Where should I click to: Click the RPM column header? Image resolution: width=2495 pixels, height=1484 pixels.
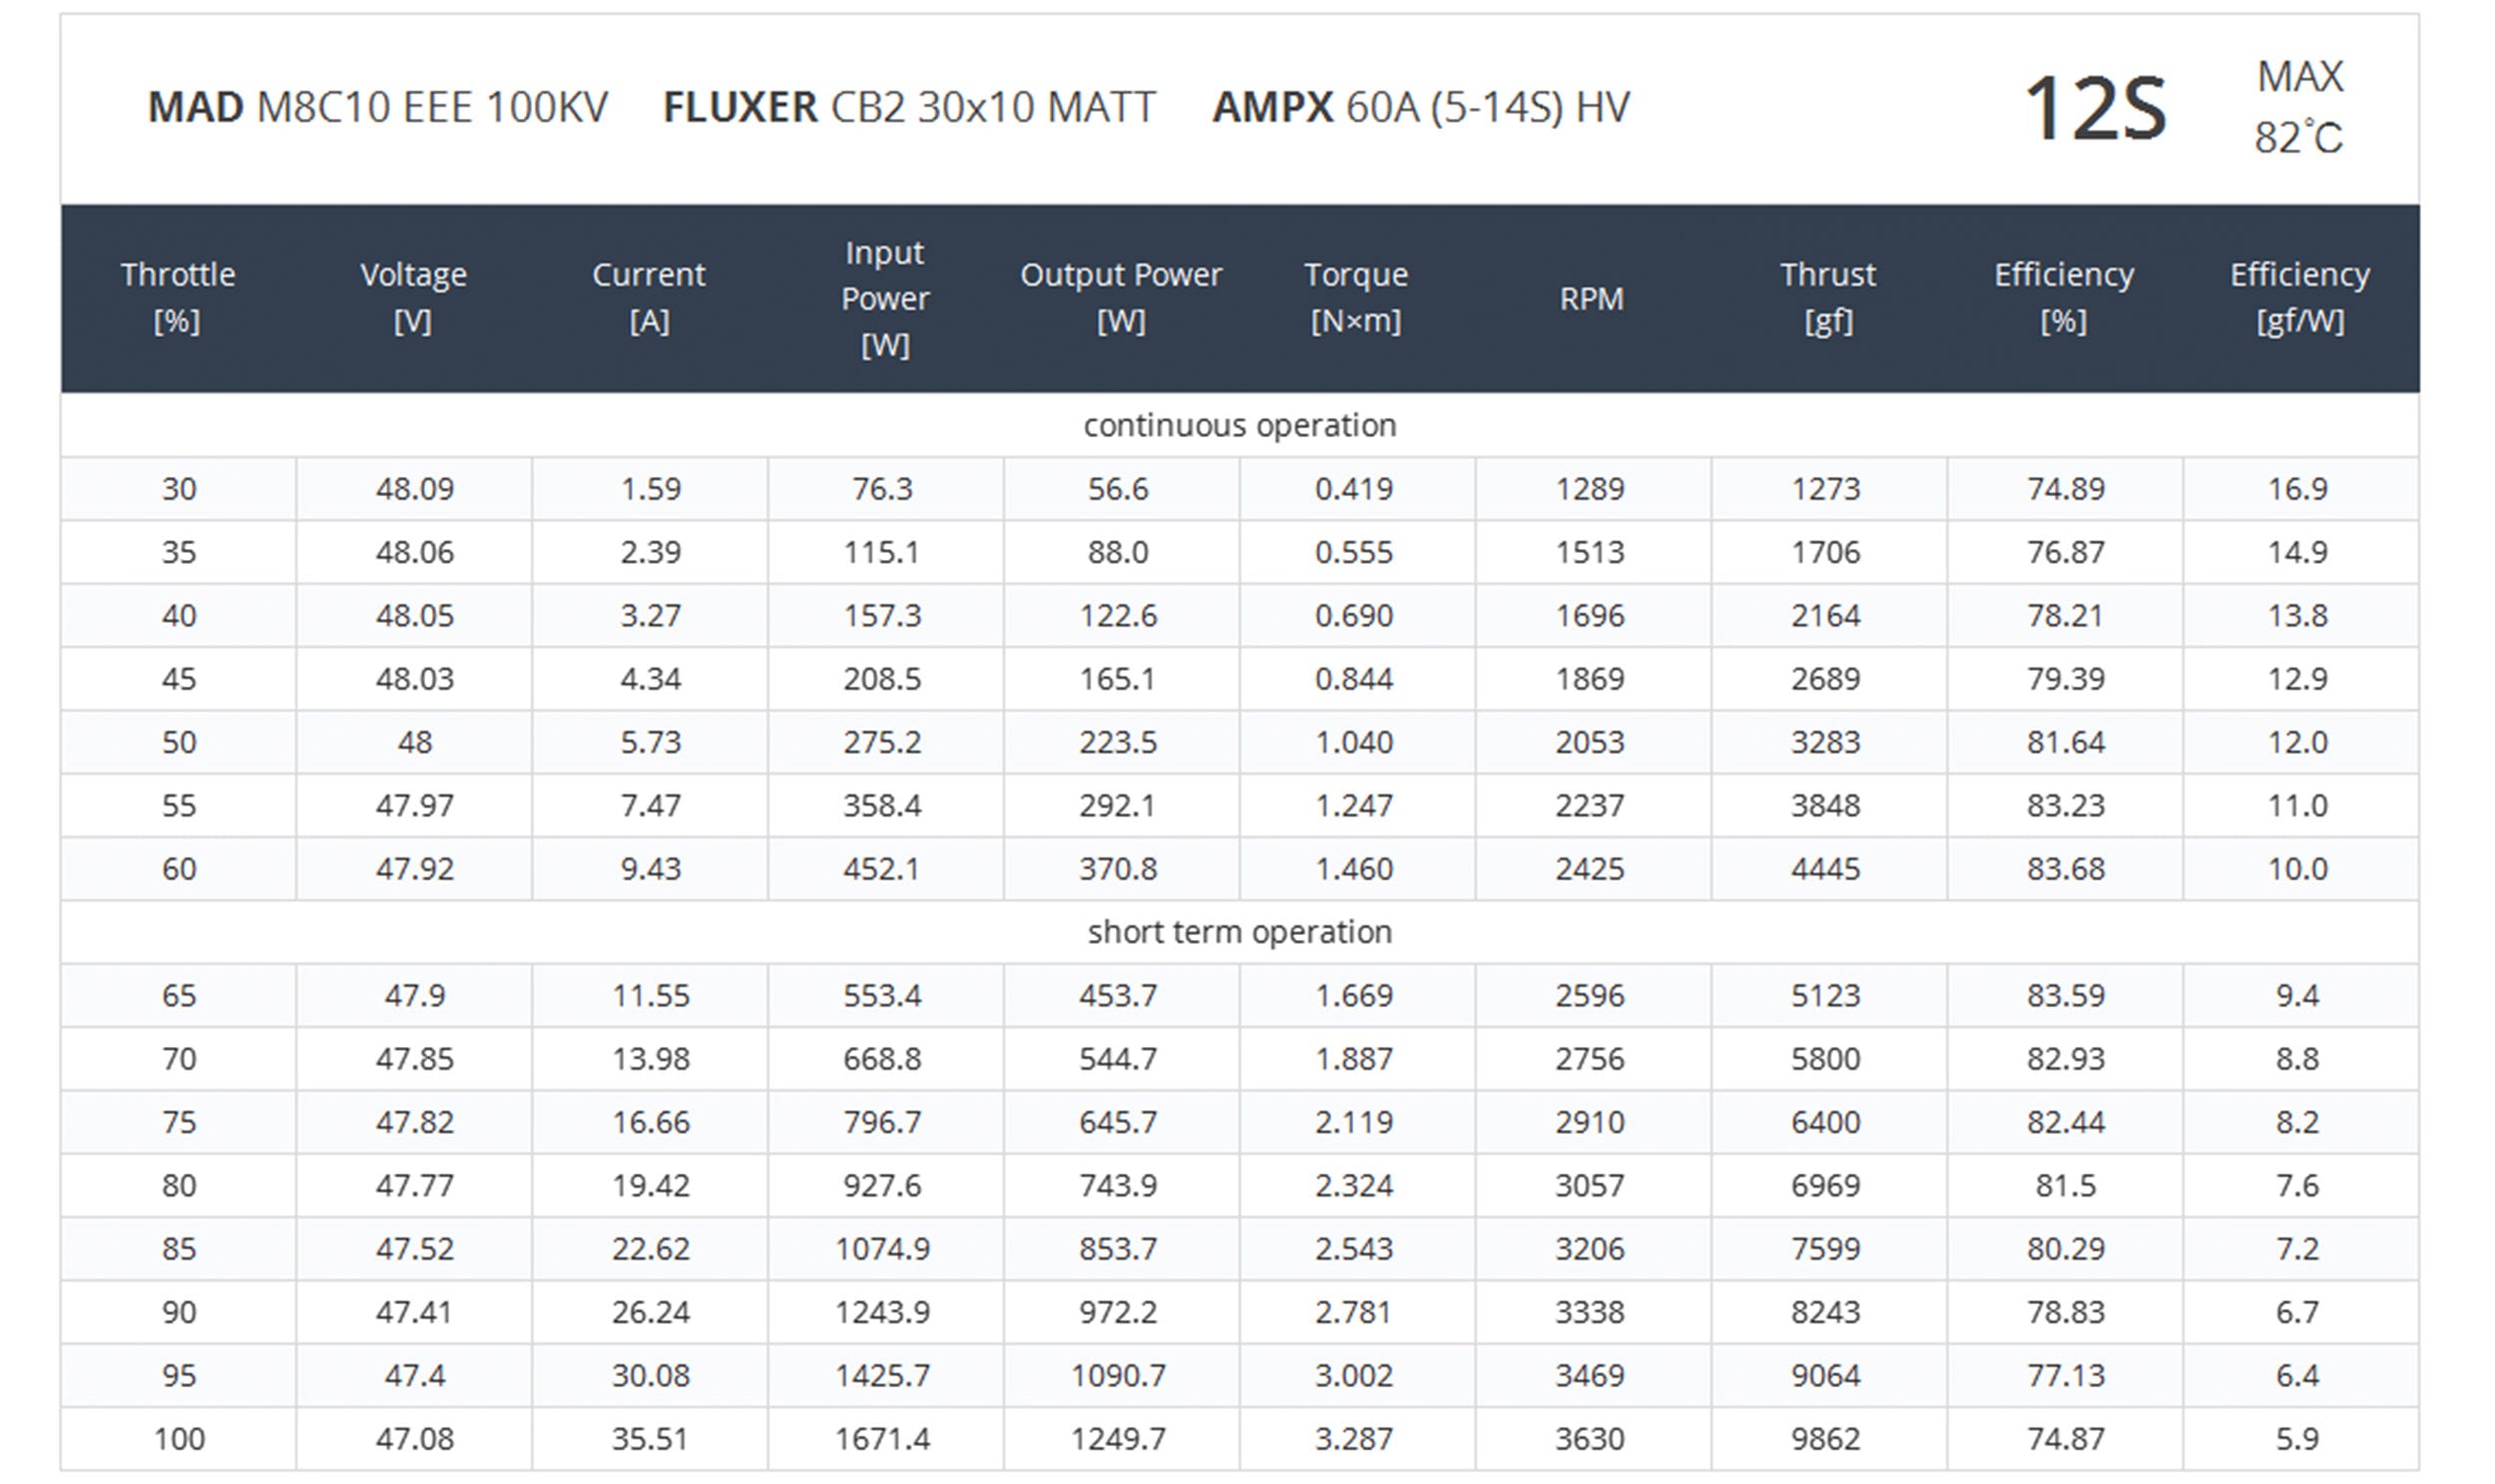click(1591, 298)
